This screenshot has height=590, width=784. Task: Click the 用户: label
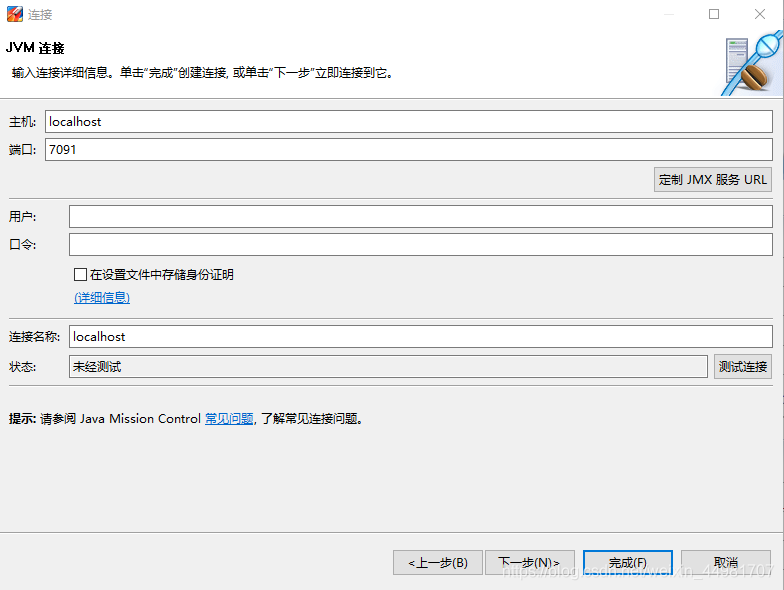click(x=22, y=216)
